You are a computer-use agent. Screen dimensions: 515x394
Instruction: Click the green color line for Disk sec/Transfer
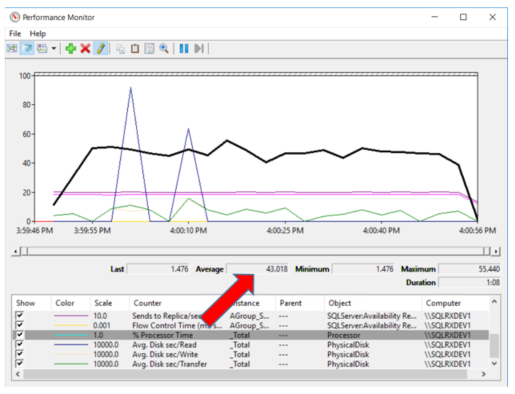(71, 364)
